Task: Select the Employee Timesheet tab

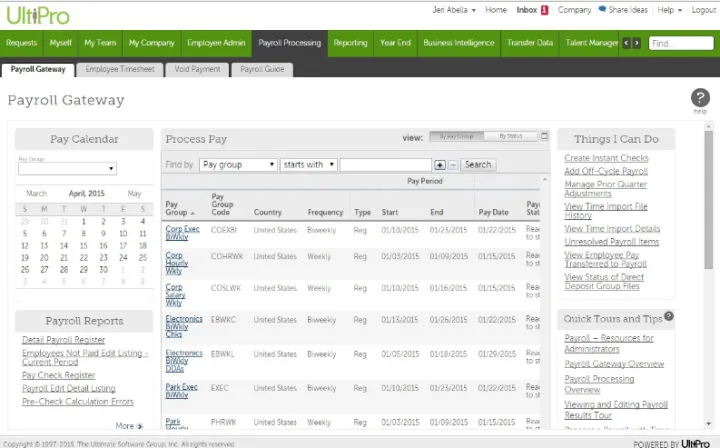Action: point(120,70)
